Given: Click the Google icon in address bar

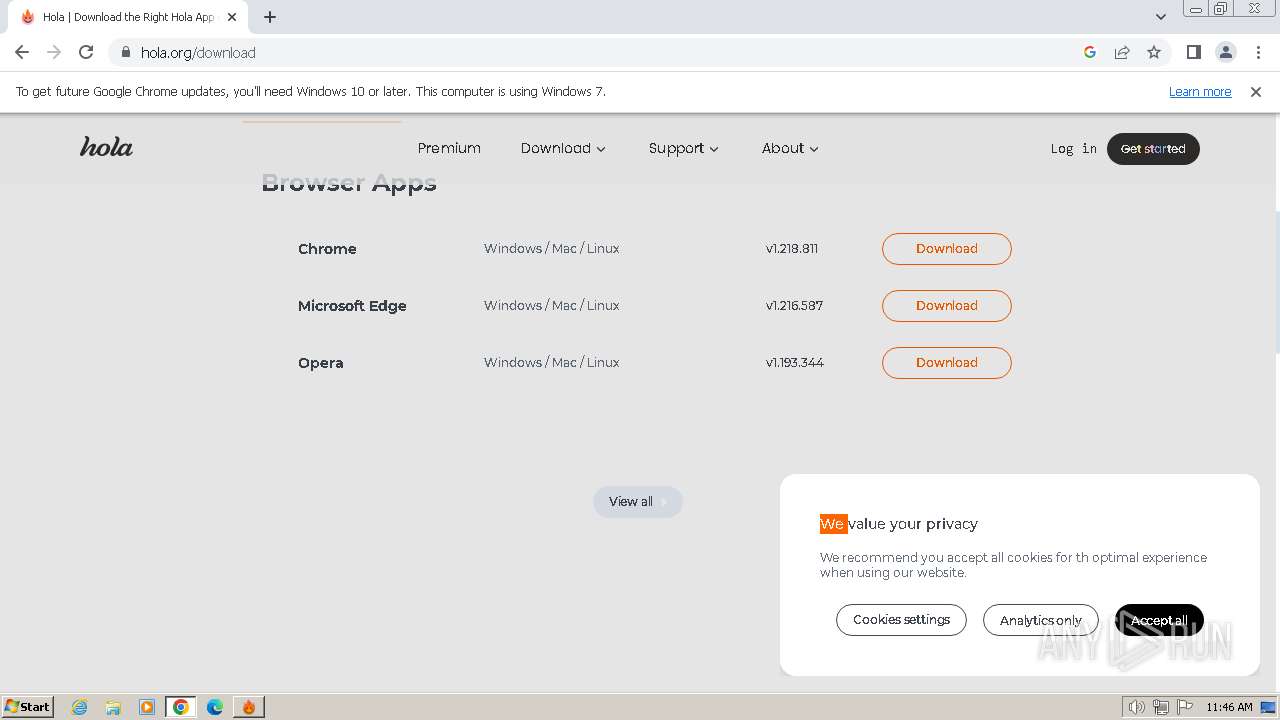Looking at the screenshot, I should (x=1090, y=52).
